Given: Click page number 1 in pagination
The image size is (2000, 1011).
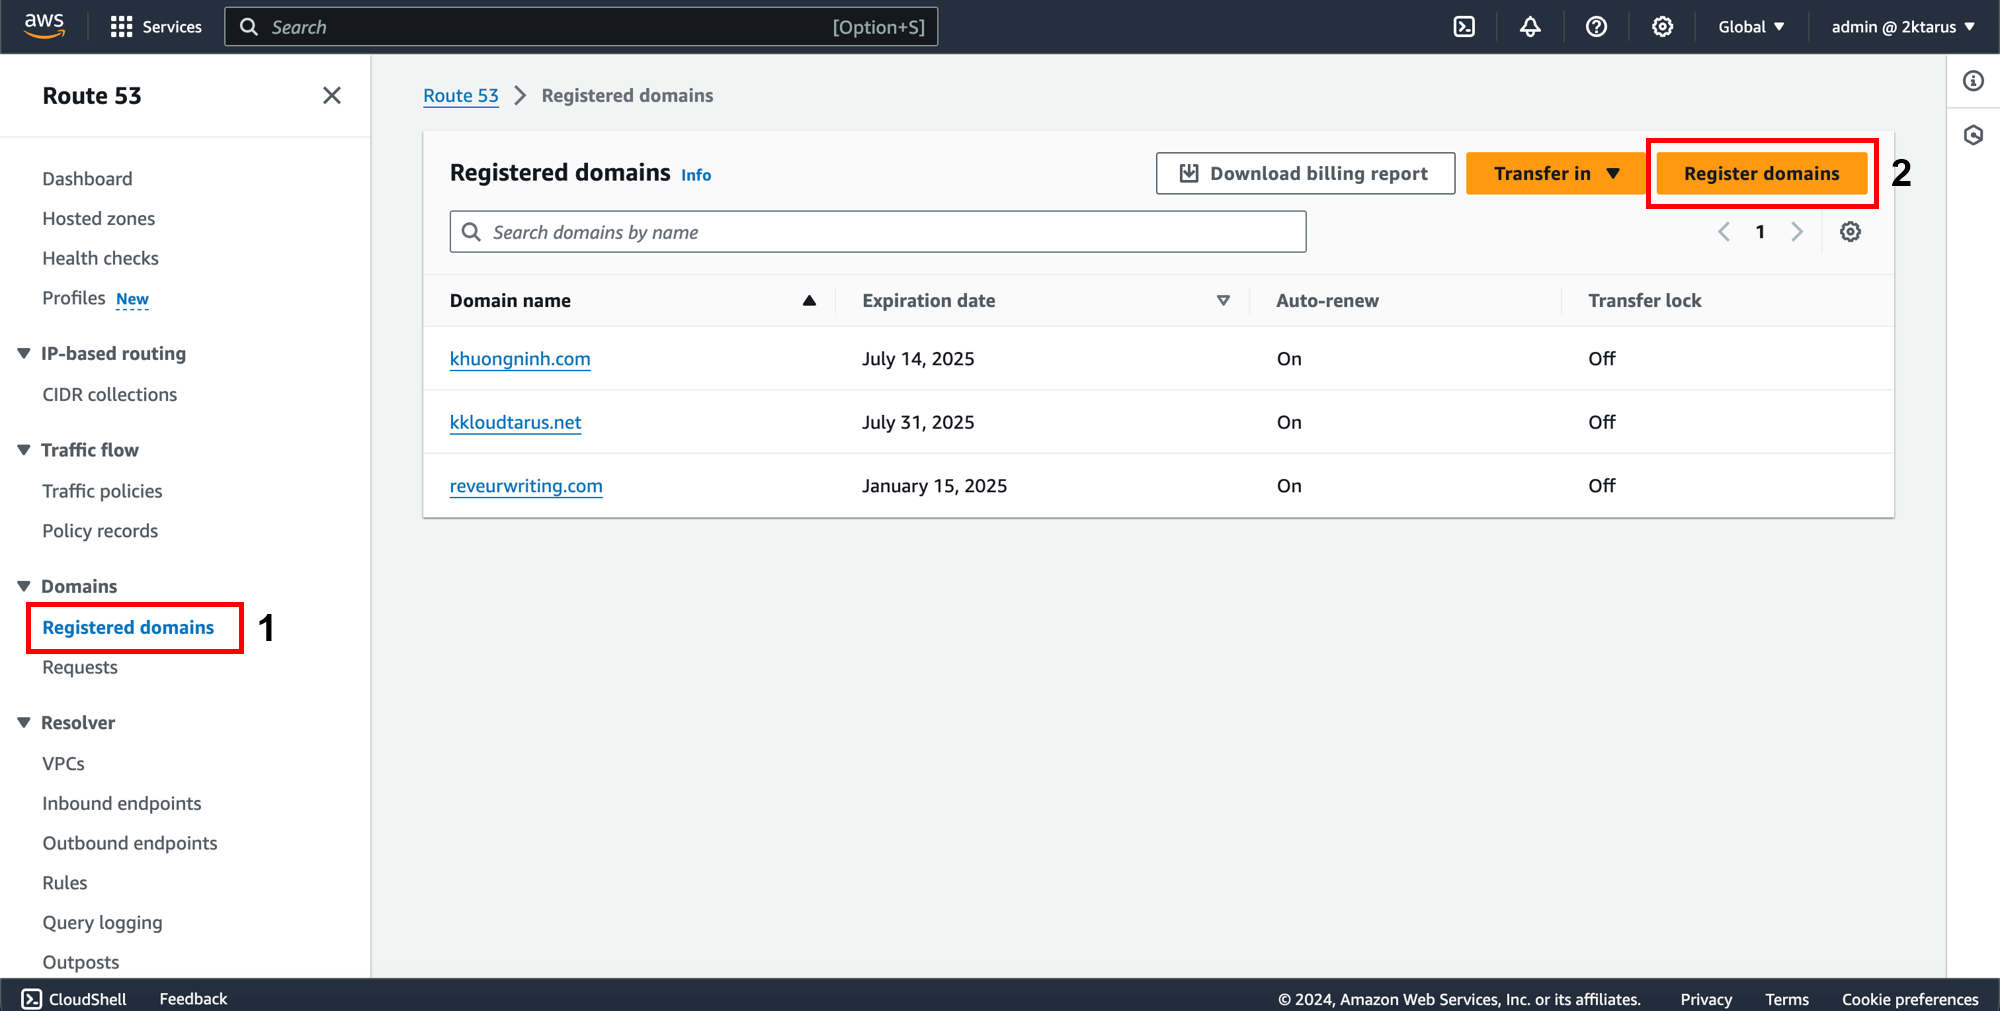Looking at the screenshot, I should (x=1760, y=232).
